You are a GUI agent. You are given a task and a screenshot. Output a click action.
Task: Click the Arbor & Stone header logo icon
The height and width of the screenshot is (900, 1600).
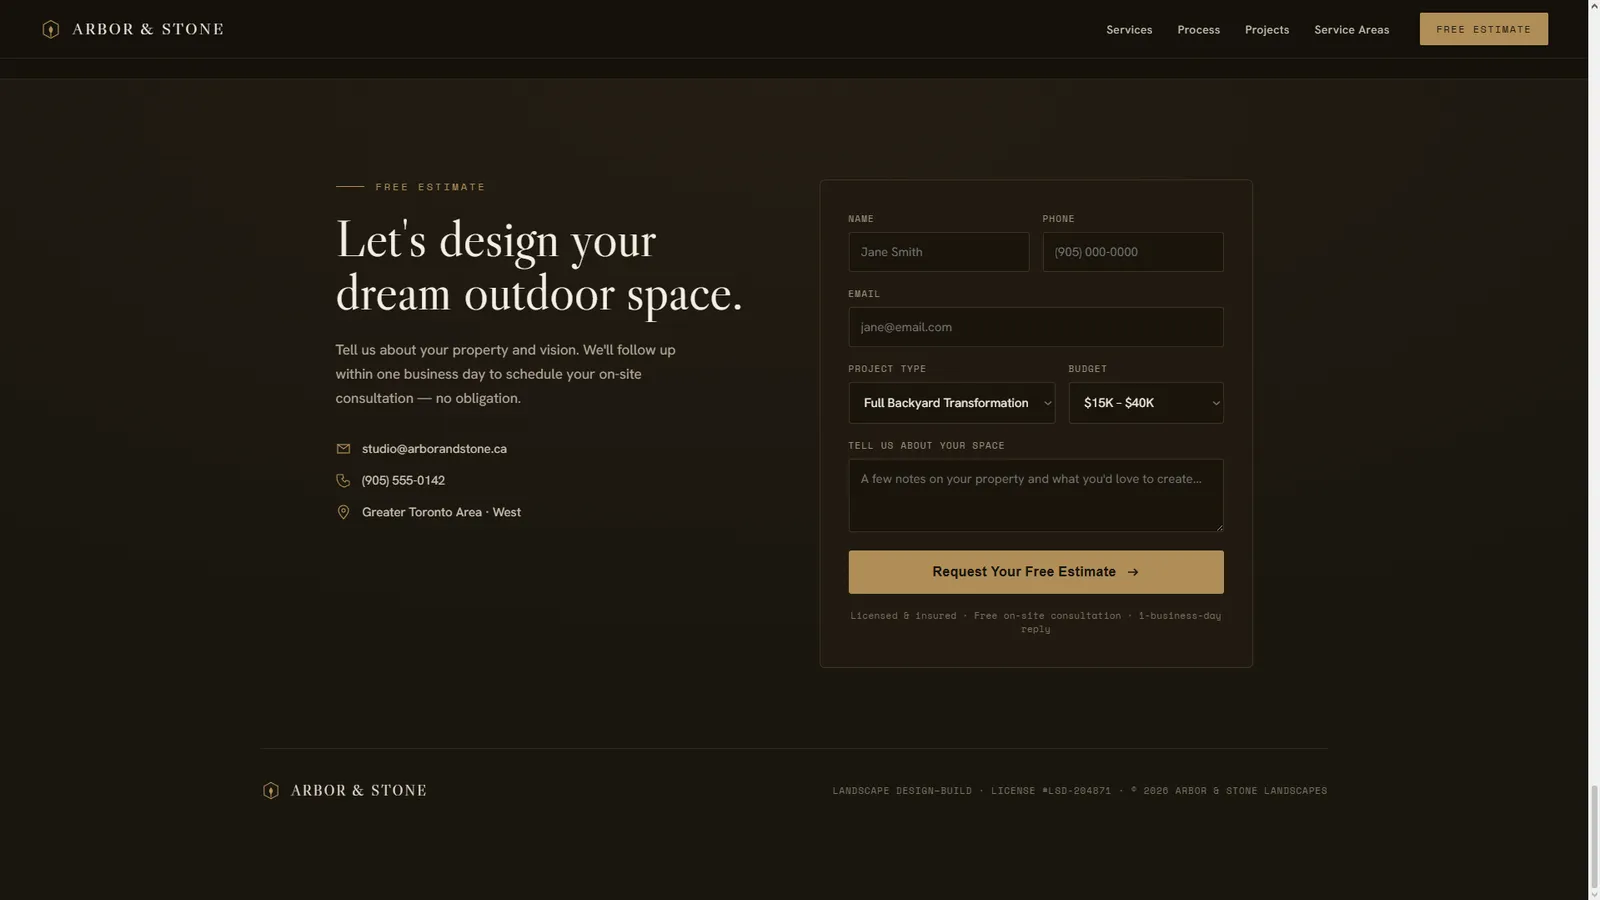[x=51, y=29]
